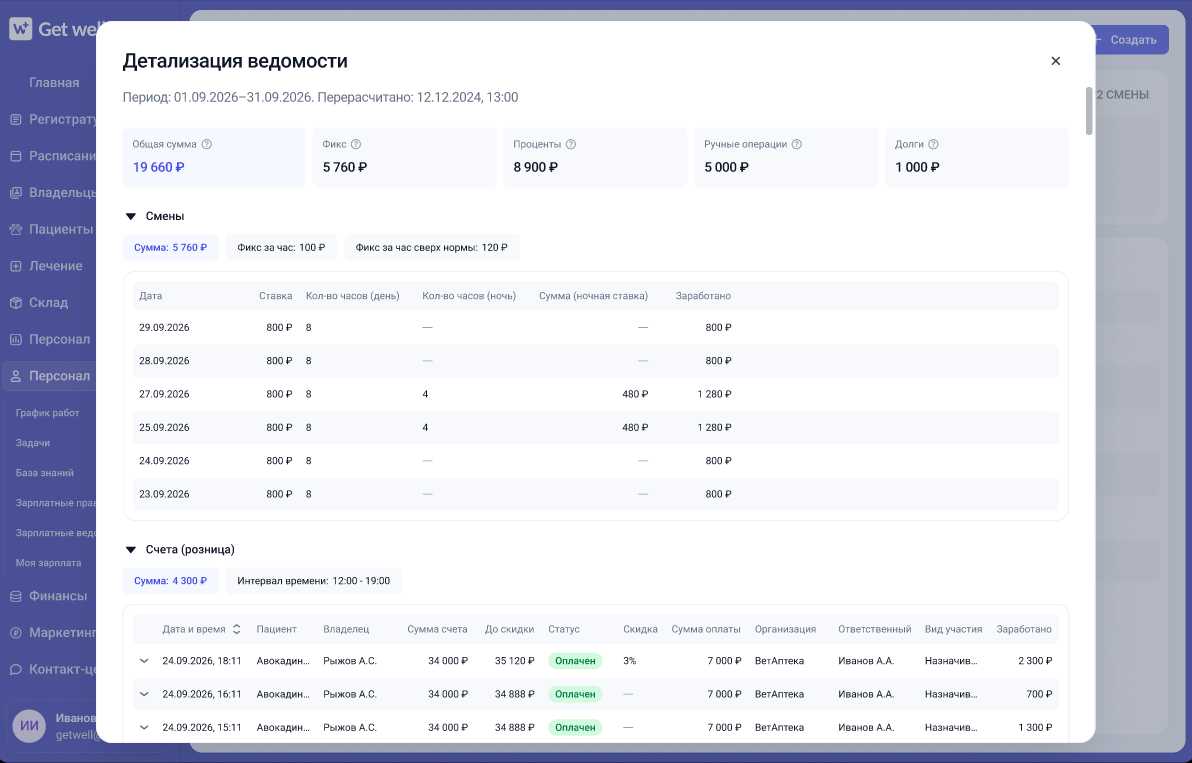
Task: Click the Оплачен status in the 18:11 row
Action: [575, 661]
